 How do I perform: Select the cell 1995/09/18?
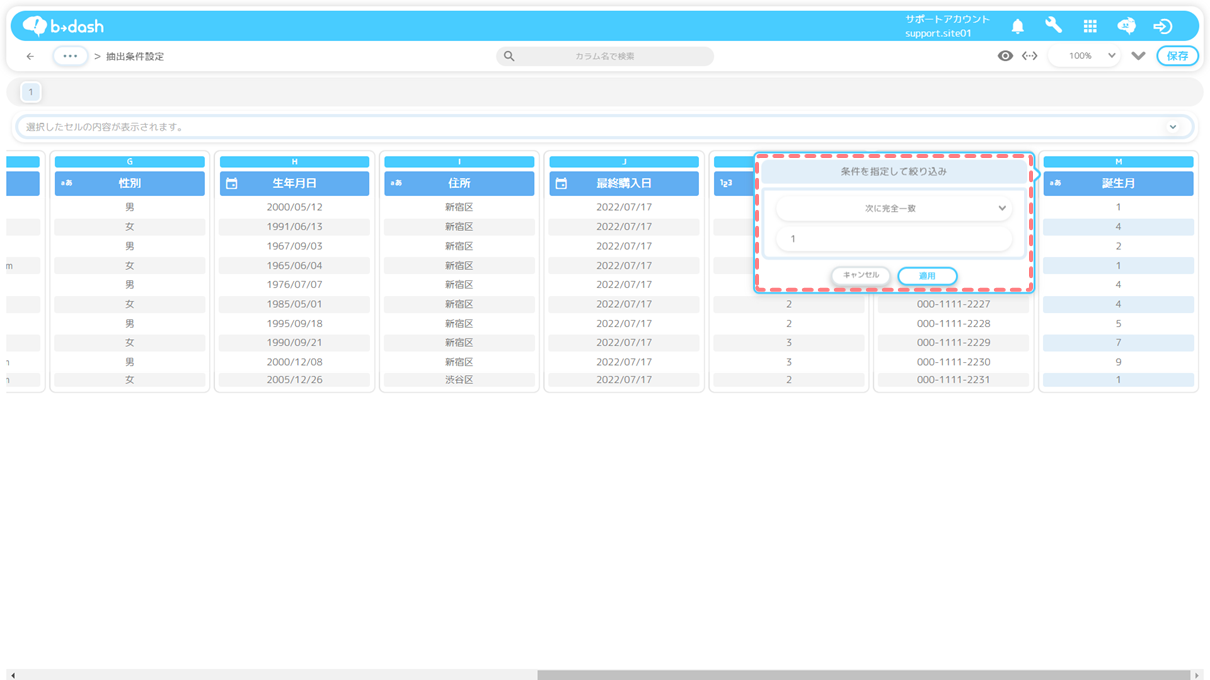click(x=294, y=324)
